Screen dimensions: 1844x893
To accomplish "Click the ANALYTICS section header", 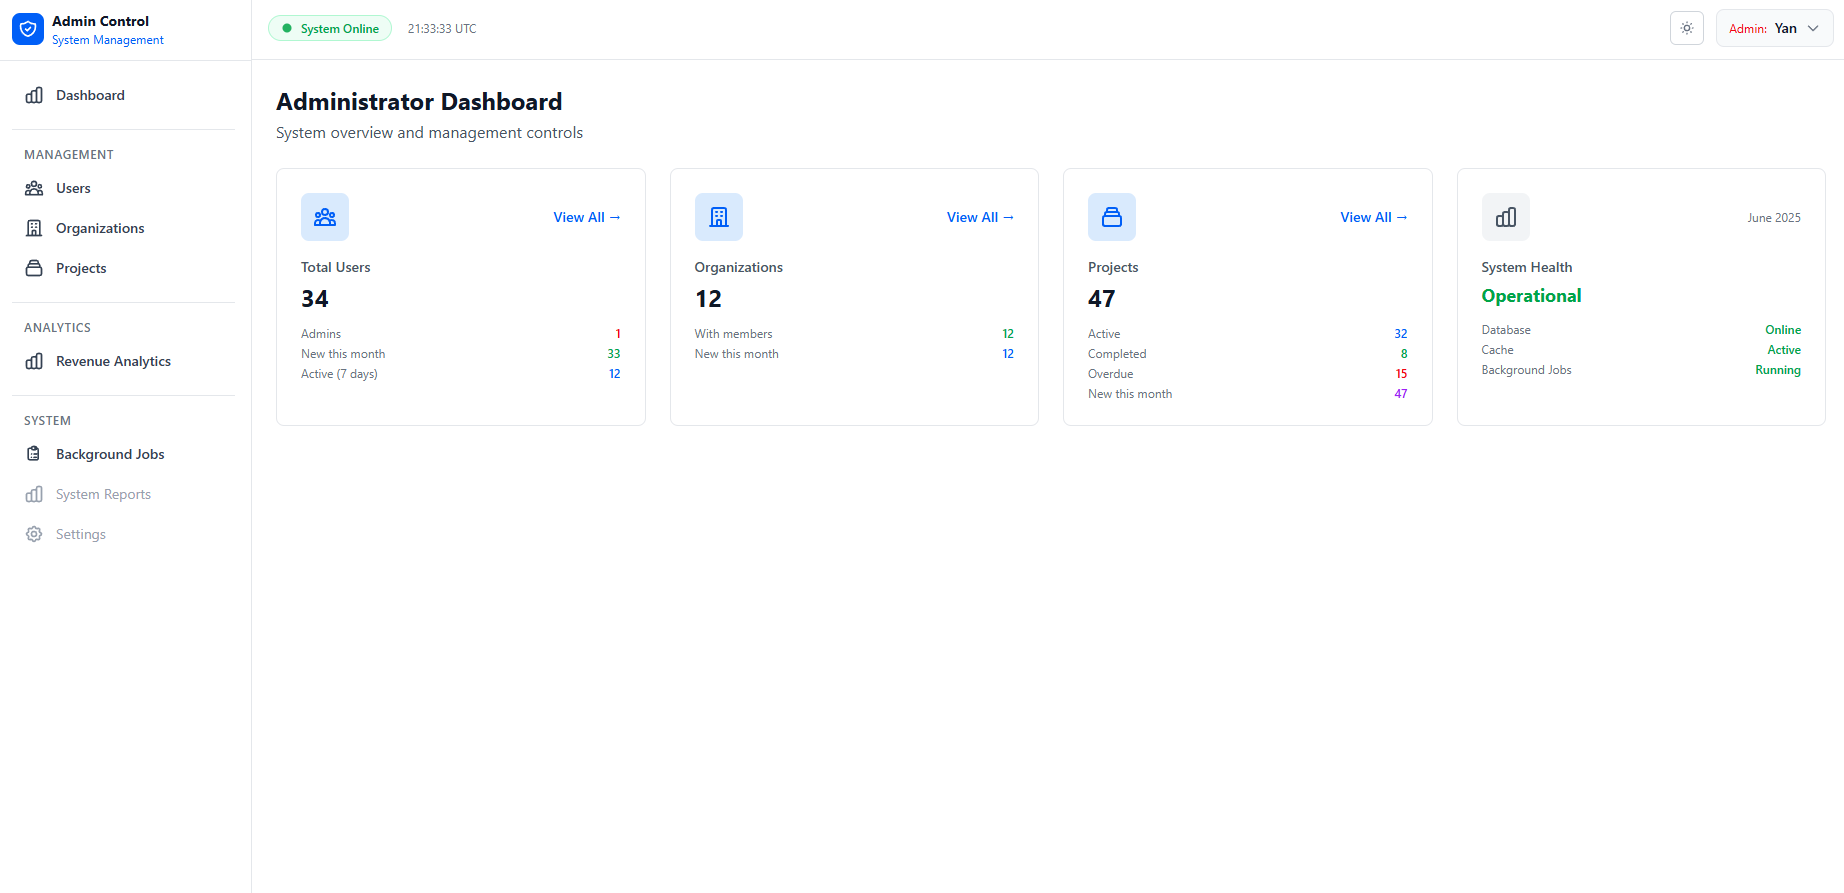I will coord(57,328).
